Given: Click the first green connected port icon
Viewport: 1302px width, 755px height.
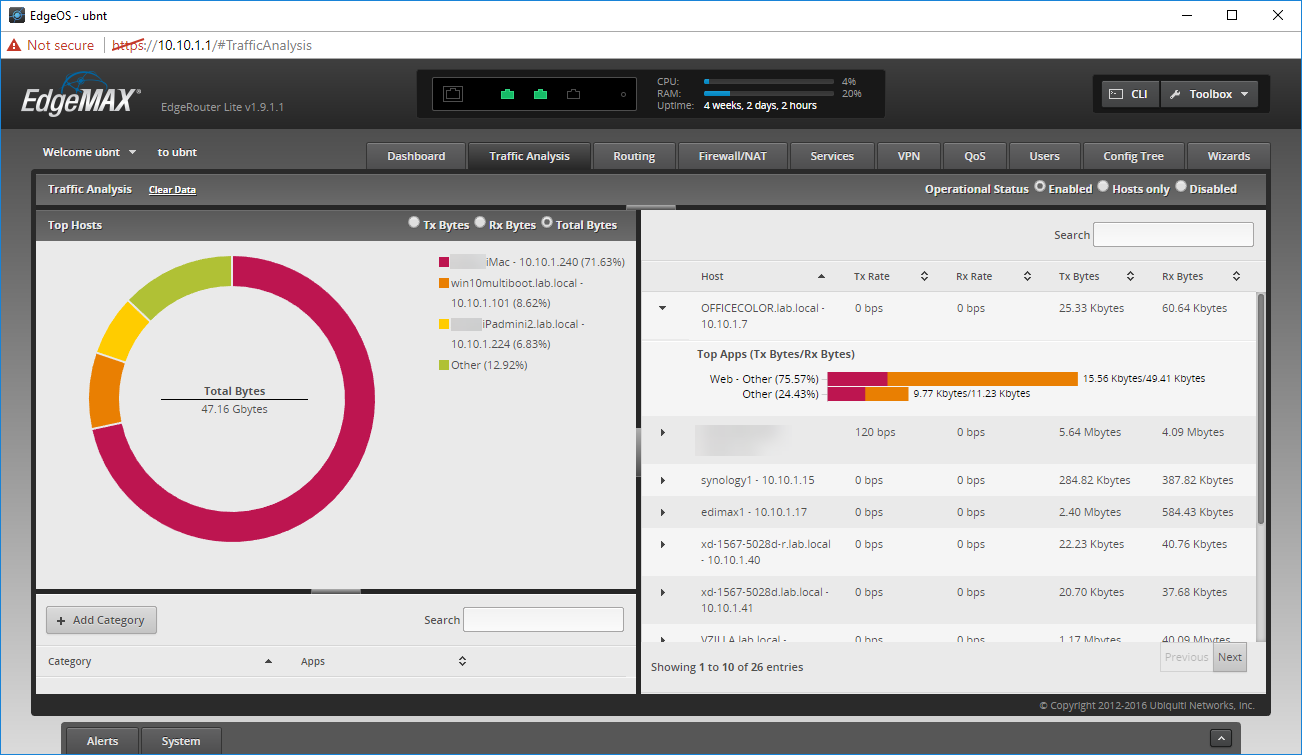Looking at the screenshot, I should [x=508, y=94].
